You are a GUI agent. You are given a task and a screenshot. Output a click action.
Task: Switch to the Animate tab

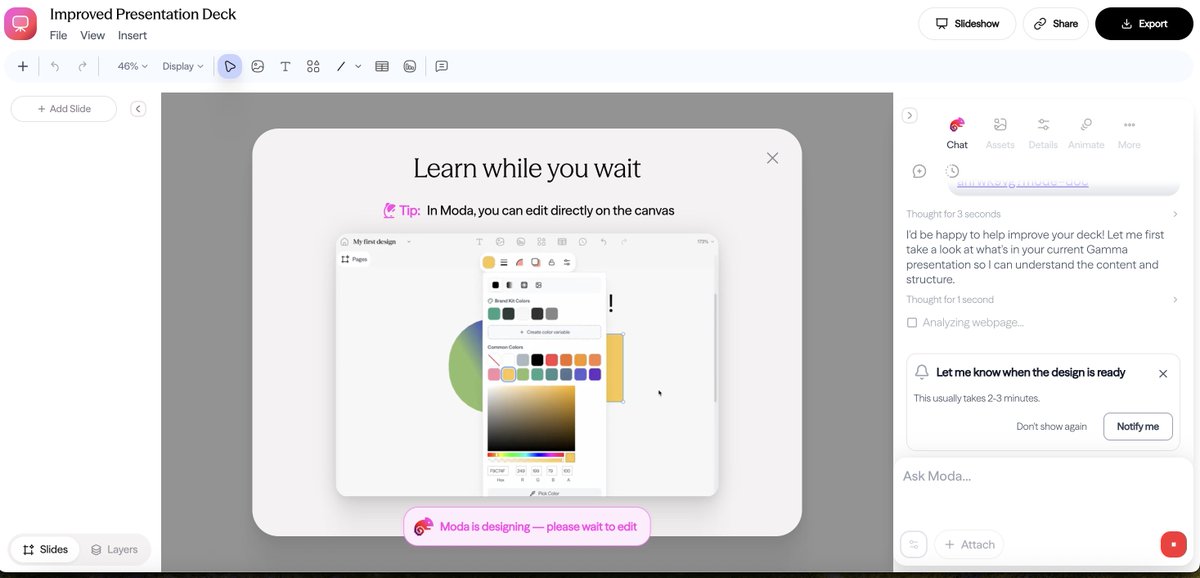tap(1086, 133)
